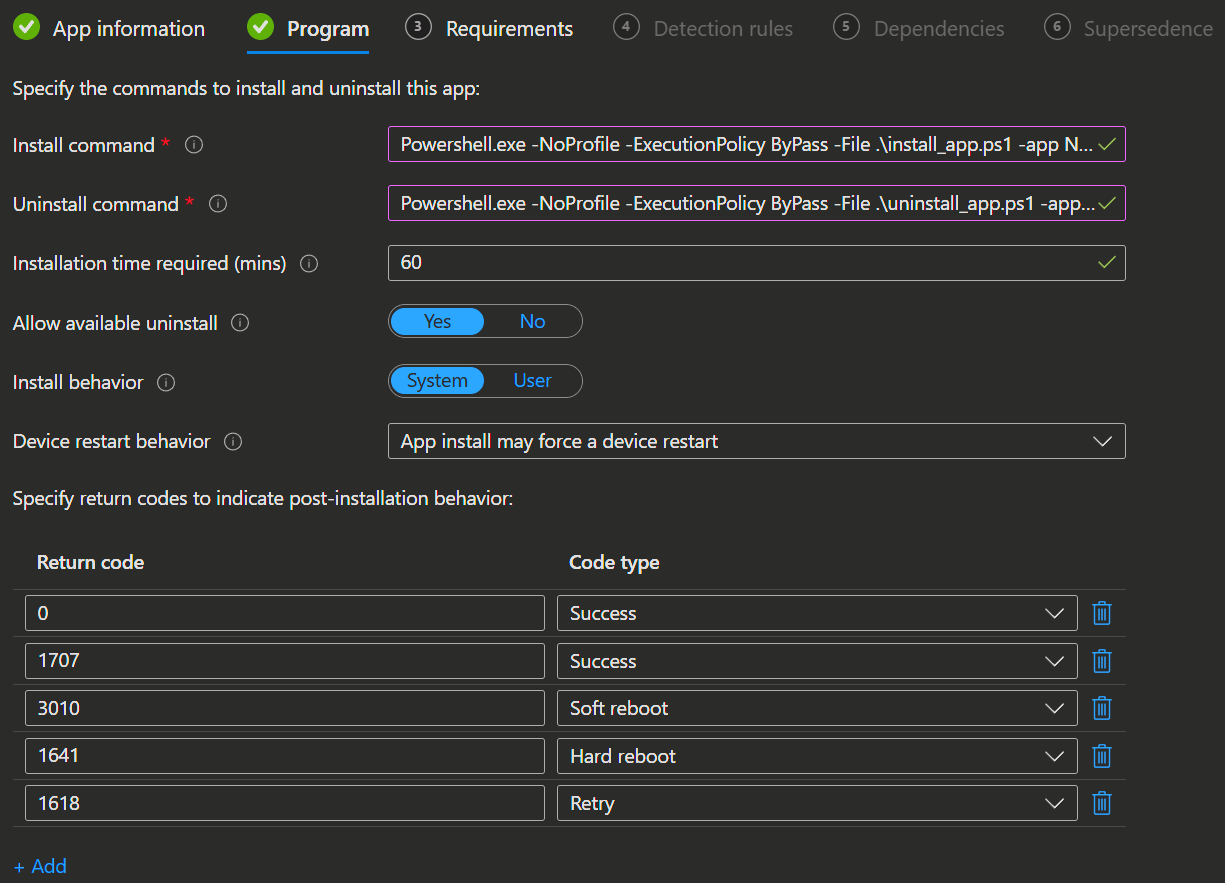Set Allow available uninstall to No
Screen dimensions: 1225x883
coord(532,321)
